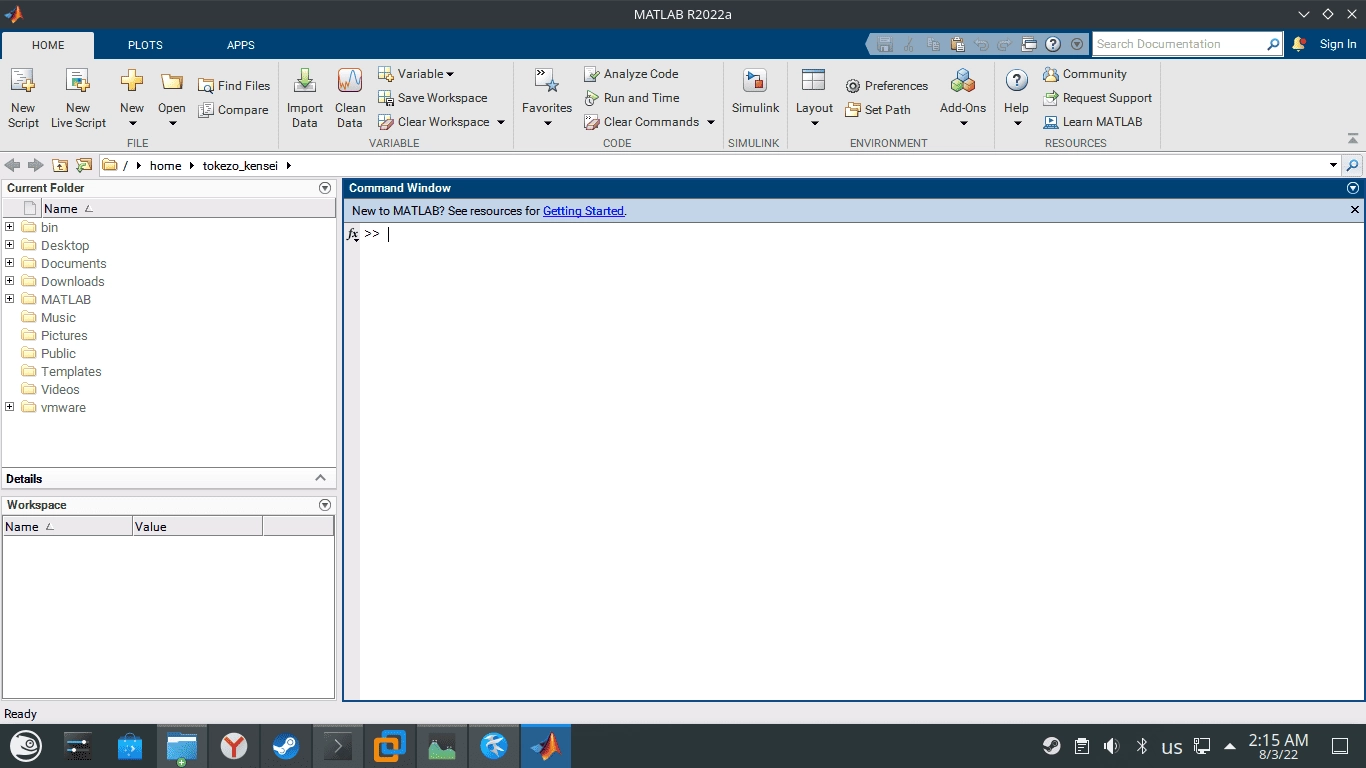Click the Workspace Value column header
The image size is (1366, 768).
coord(197,526)
